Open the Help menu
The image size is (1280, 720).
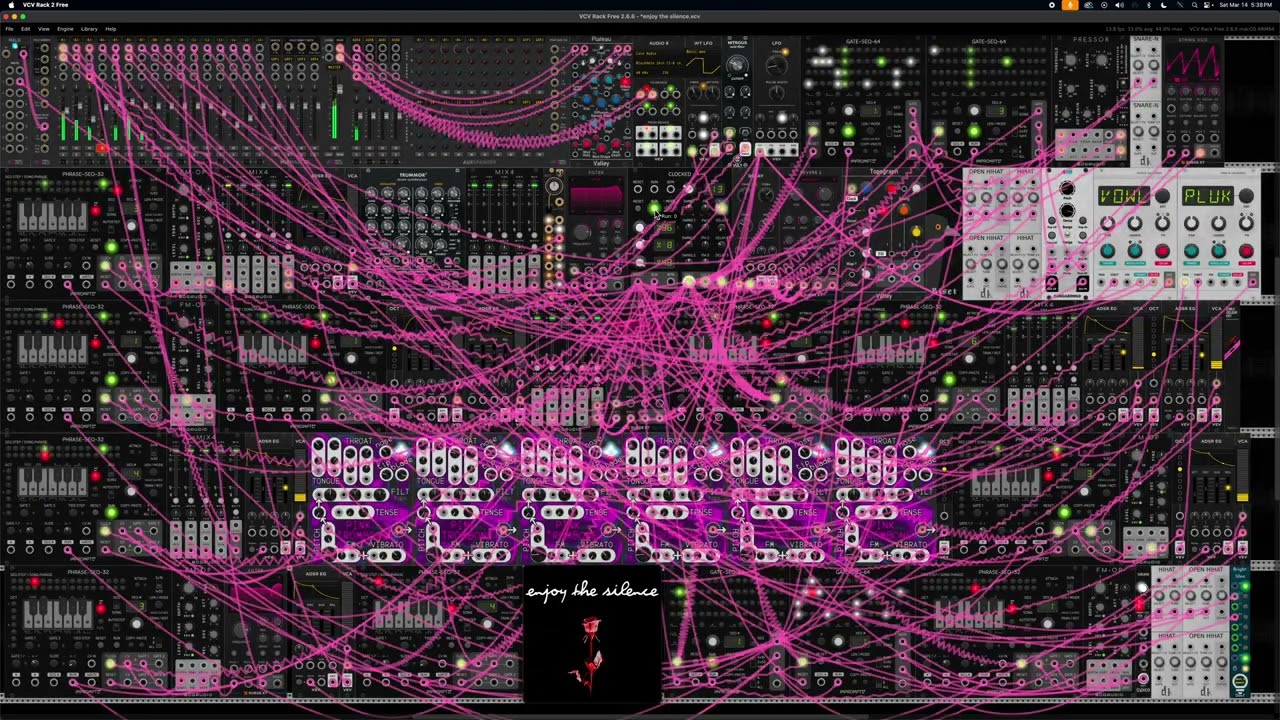[110, 29]
